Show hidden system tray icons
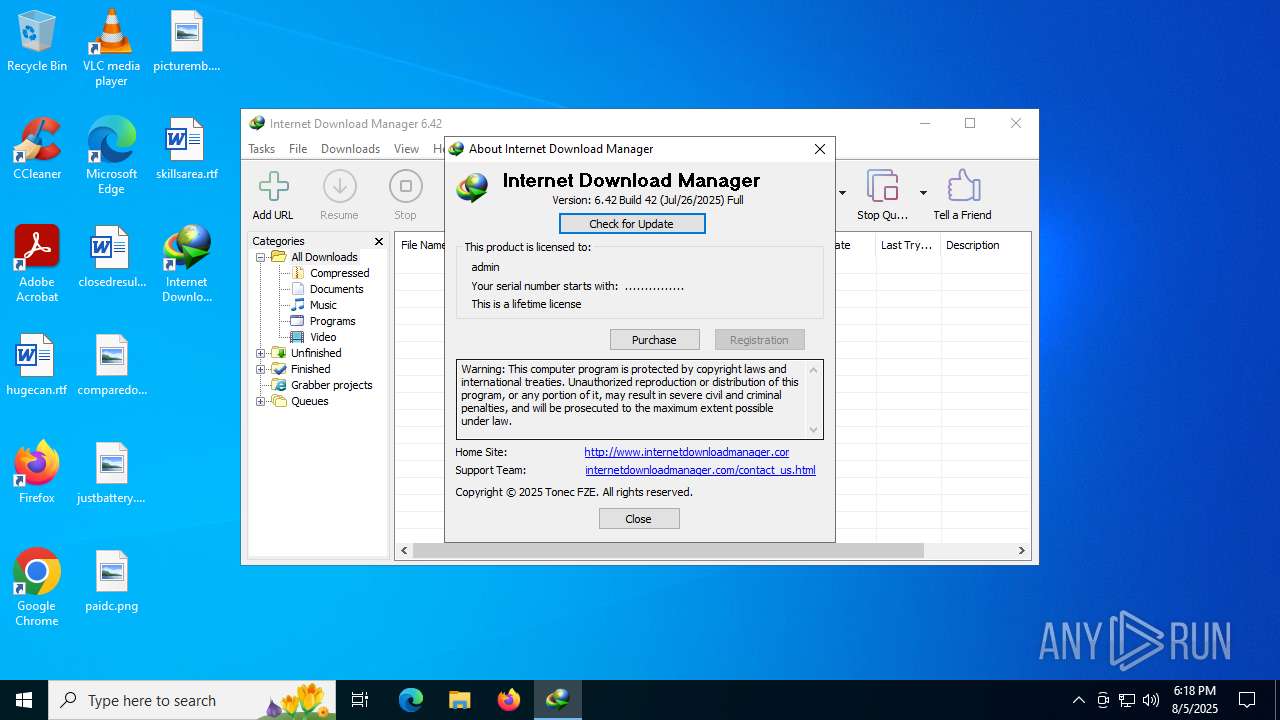The width and height of the screenshot is (1280, 720). 1078,700
